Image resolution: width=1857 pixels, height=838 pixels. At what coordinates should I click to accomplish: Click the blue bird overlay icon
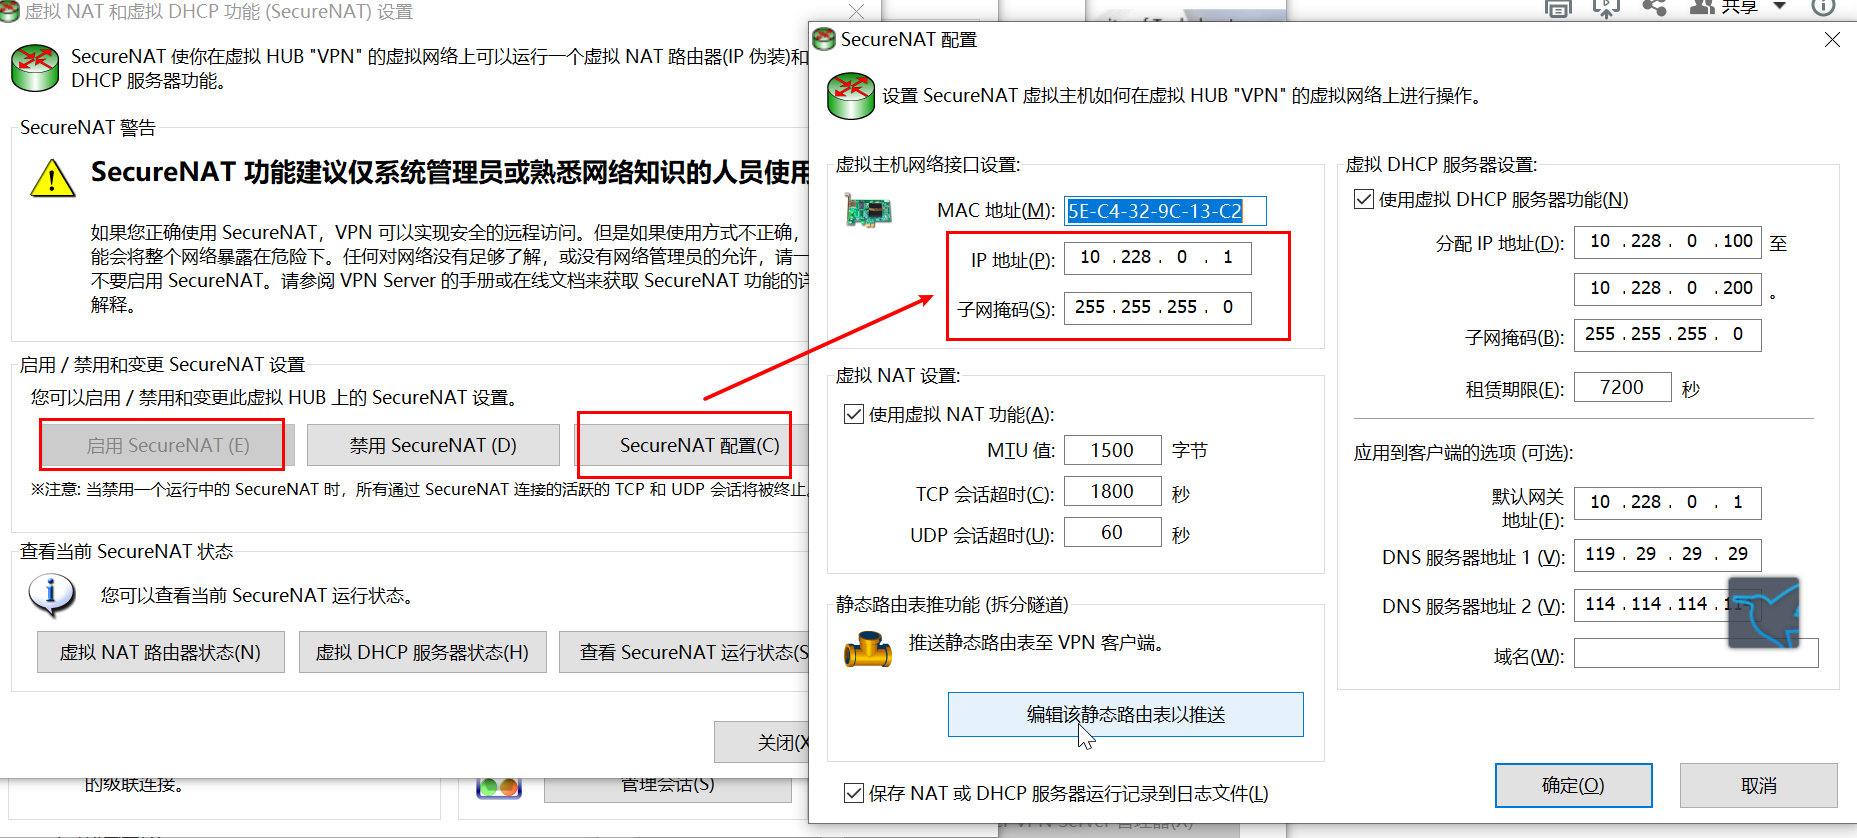1764,612
